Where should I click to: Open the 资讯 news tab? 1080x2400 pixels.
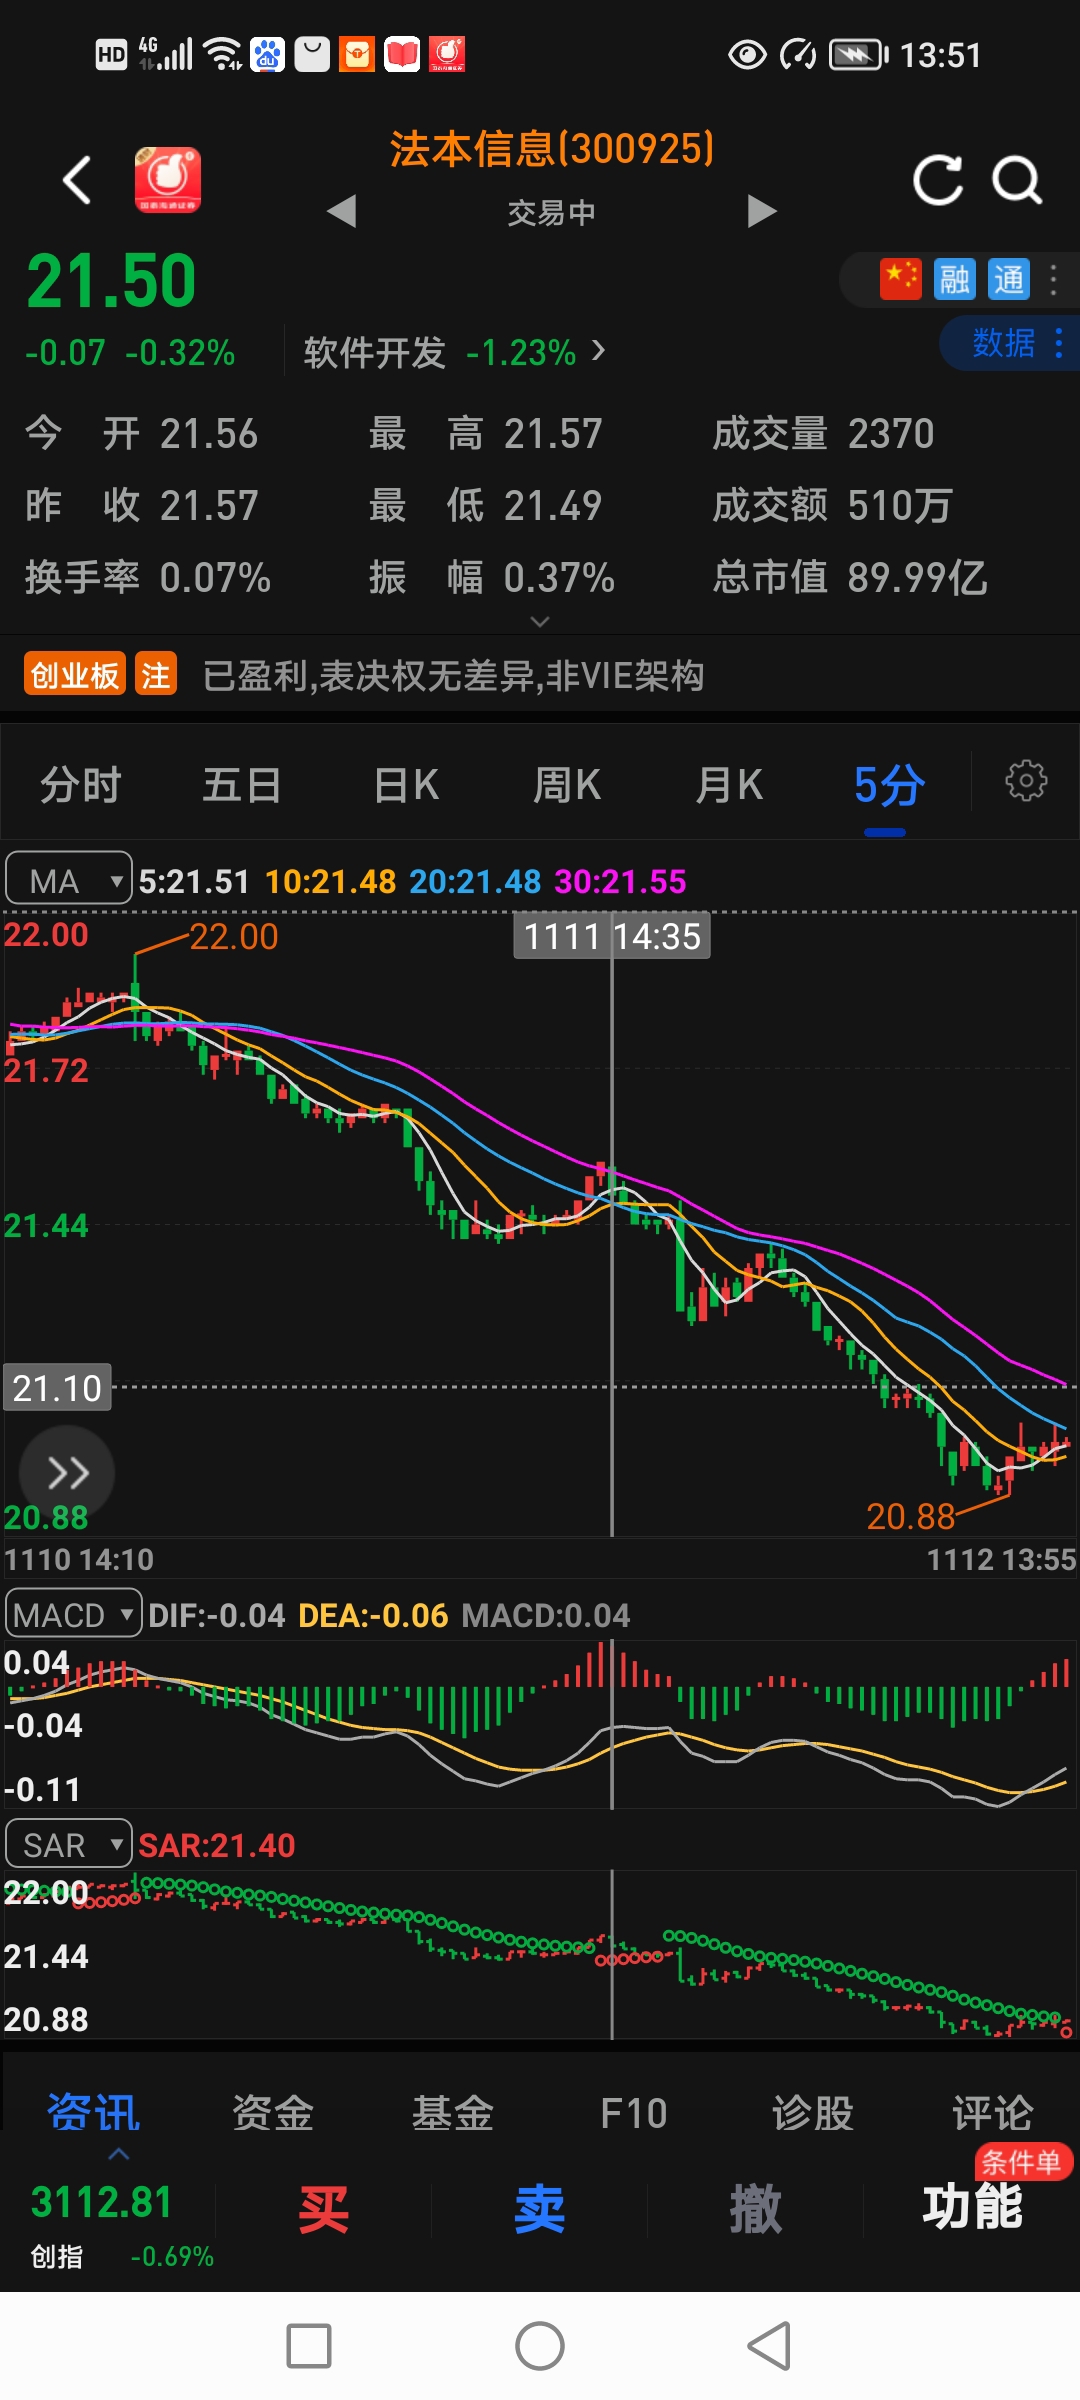click(93, 2113)
